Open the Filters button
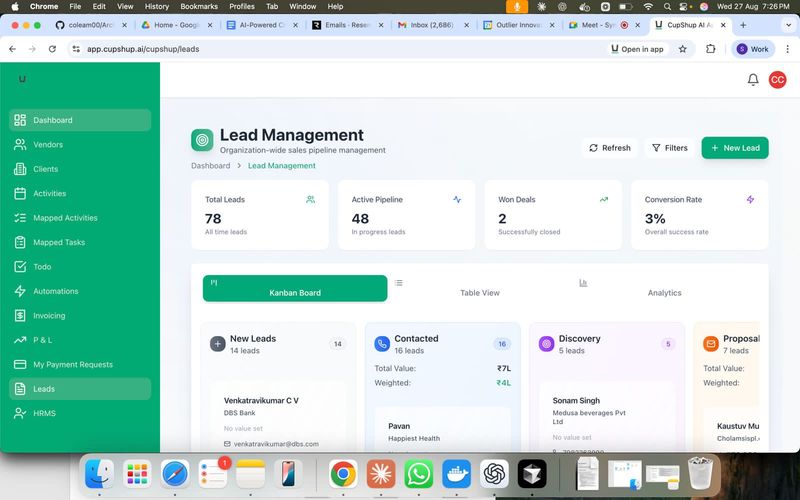Viewport: 800px width, 500px height. (669, 148)
